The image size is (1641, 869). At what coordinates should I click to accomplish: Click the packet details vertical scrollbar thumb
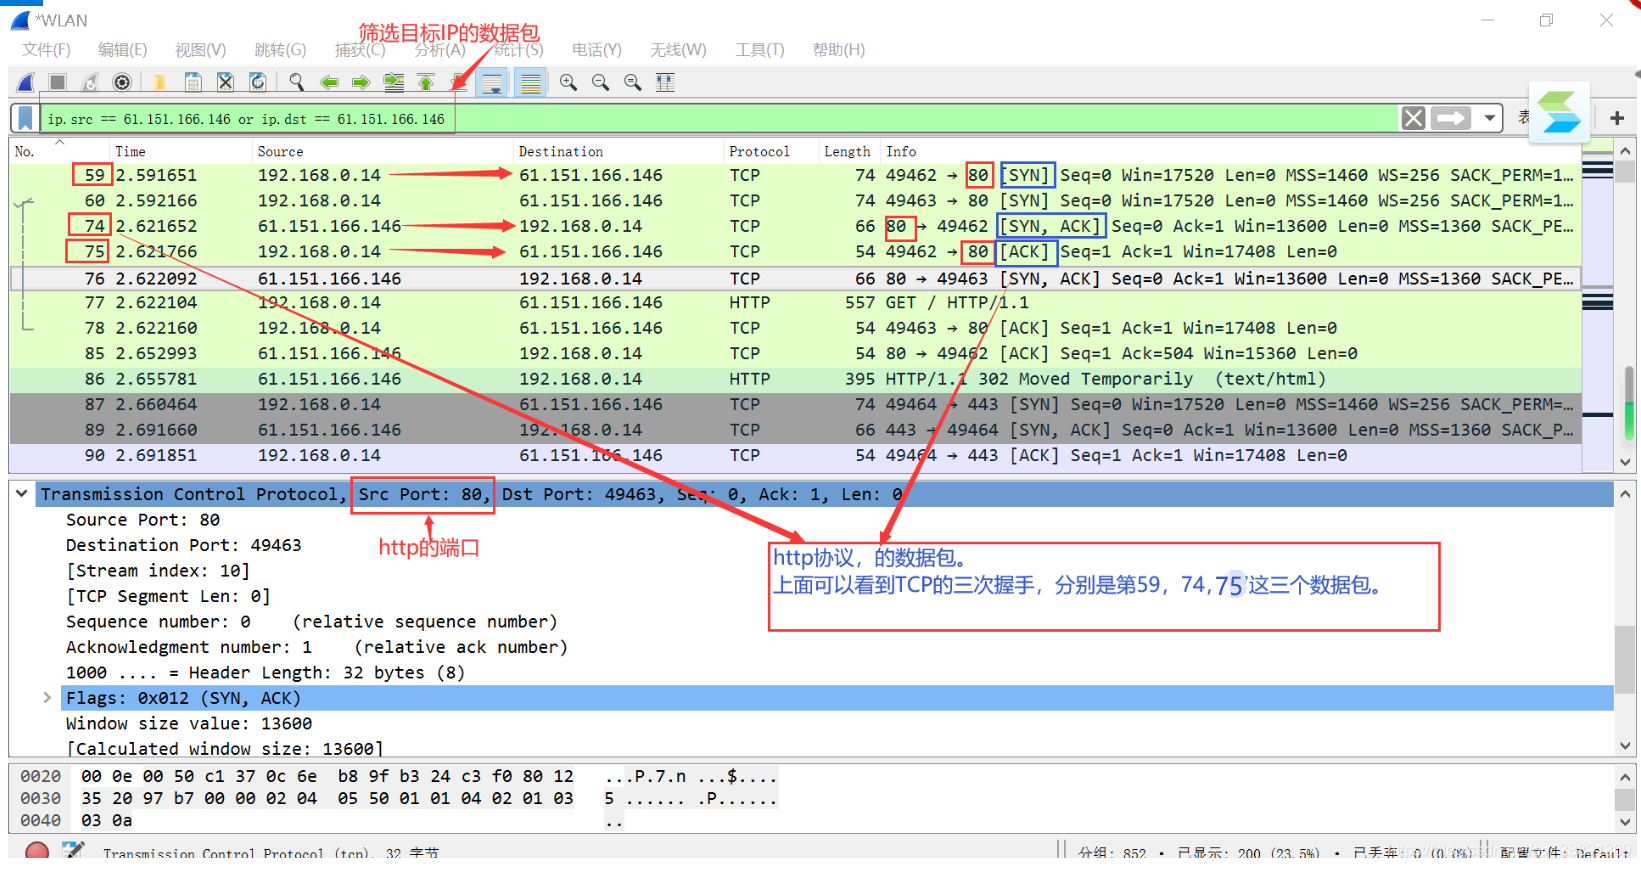(1626, 660)
